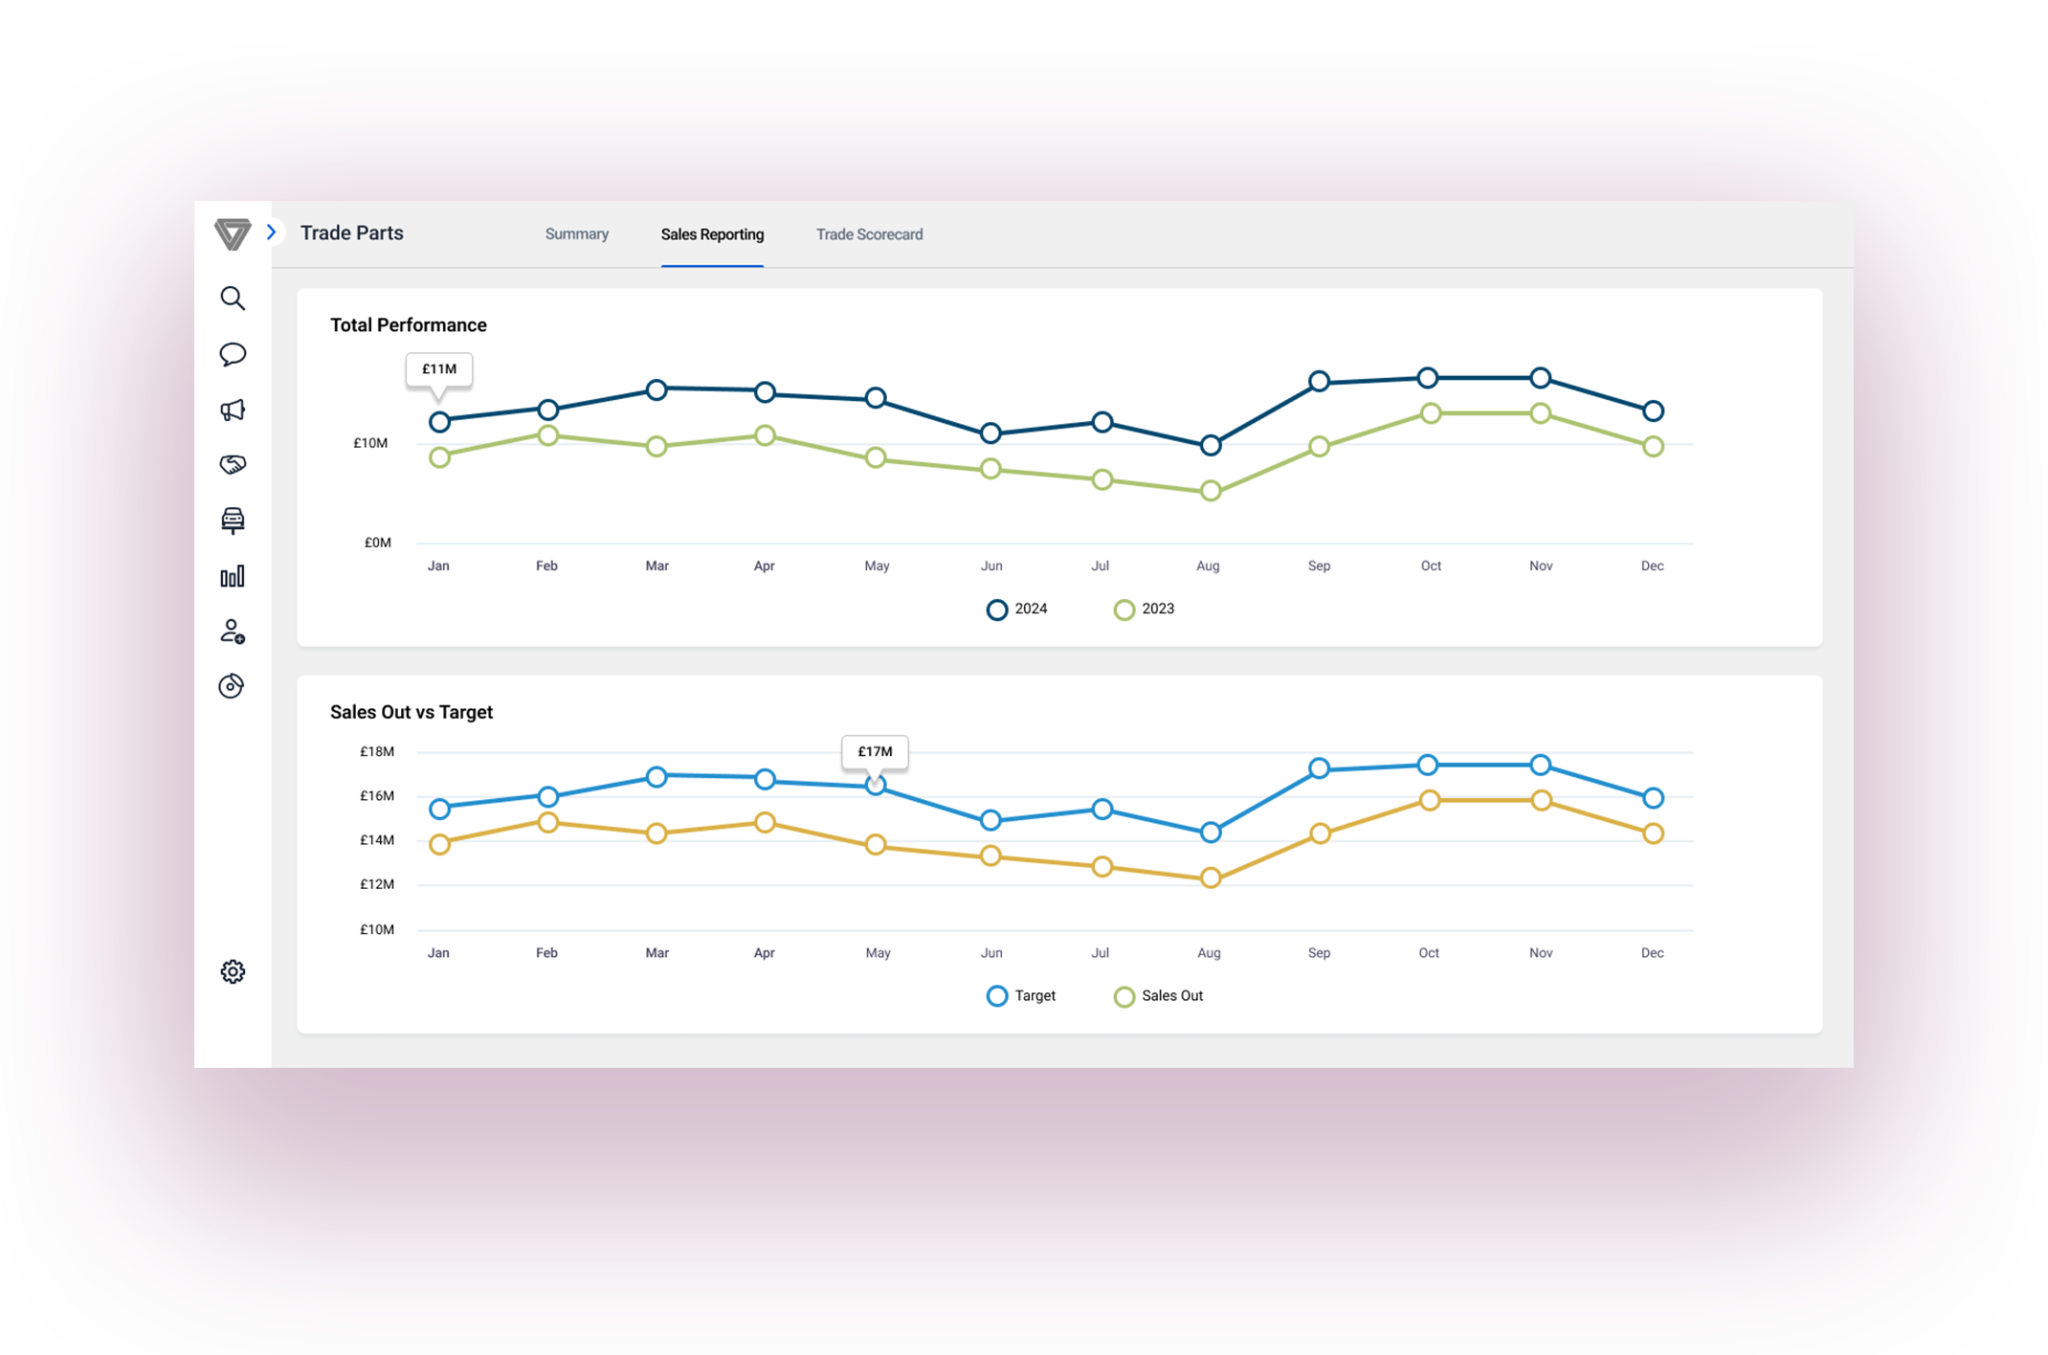The image size is (2048, 1355).
Task: Click the user account icon in sidebar
Action: pyautogui.click(x=232, y=631)
